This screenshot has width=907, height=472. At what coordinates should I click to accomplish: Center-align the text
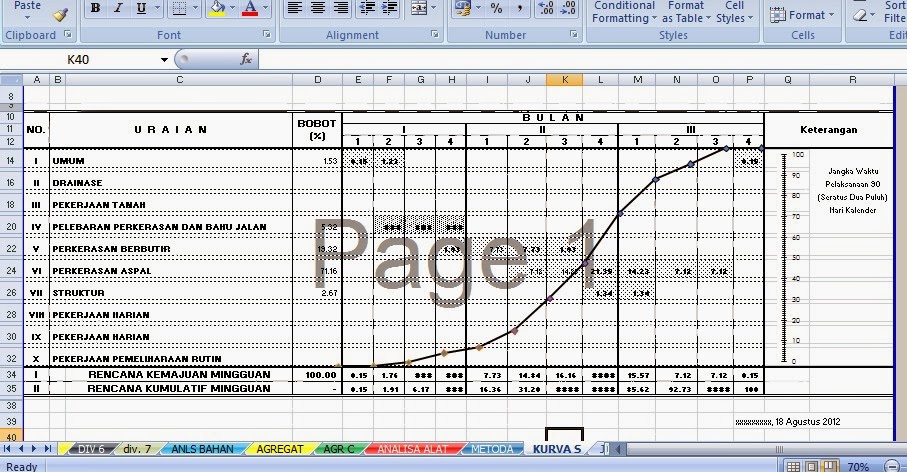pos(318,8)
